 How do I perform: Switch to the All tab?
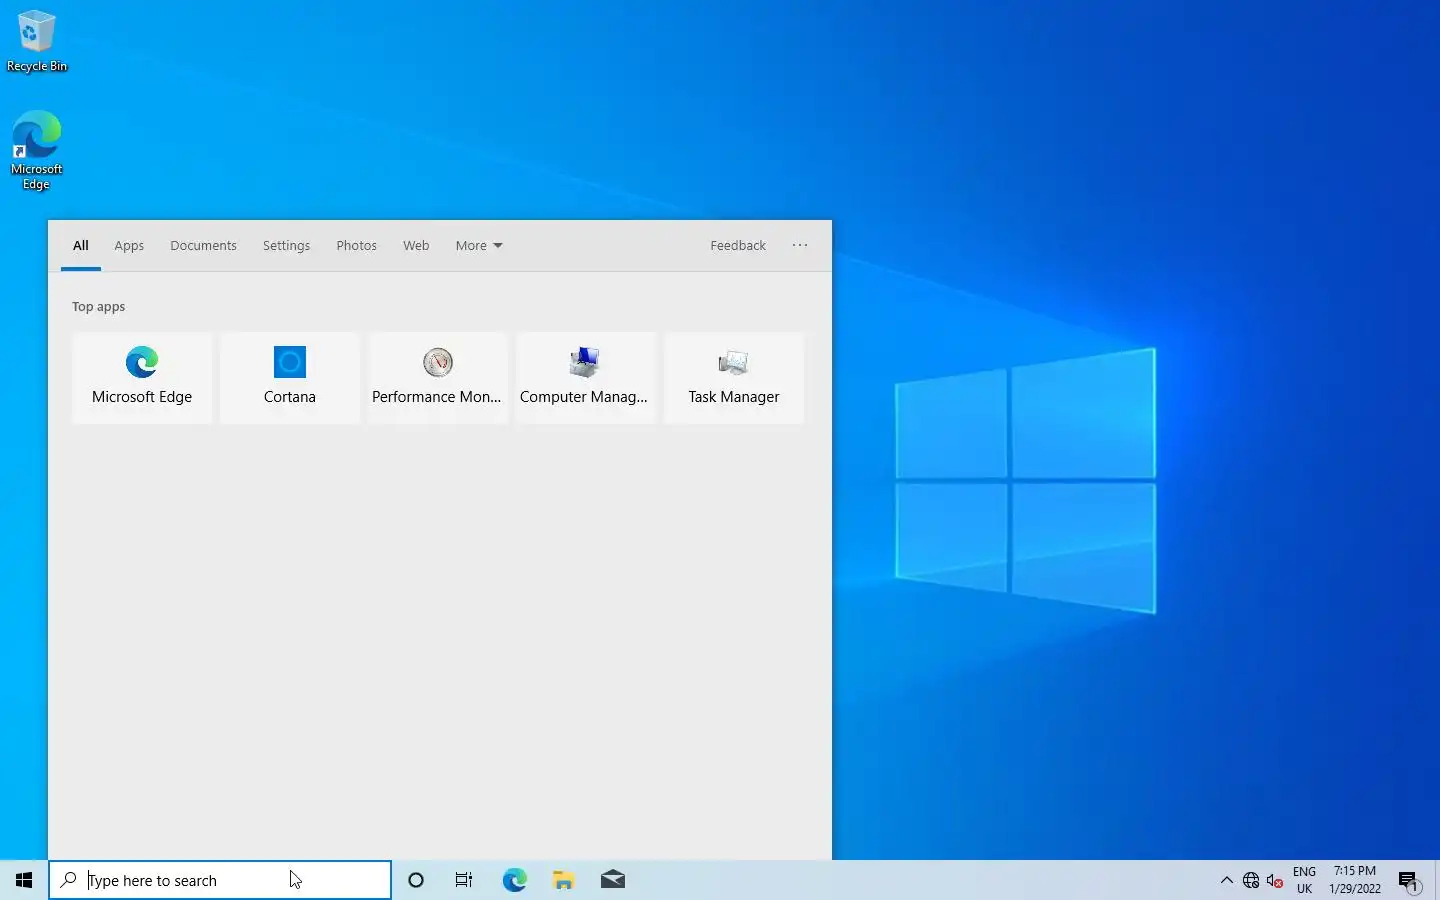81,246
